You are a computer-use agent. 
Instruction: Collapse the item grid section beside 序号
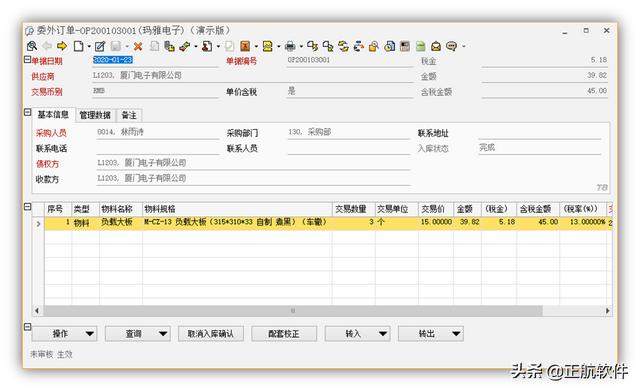(x=27, y=207)
